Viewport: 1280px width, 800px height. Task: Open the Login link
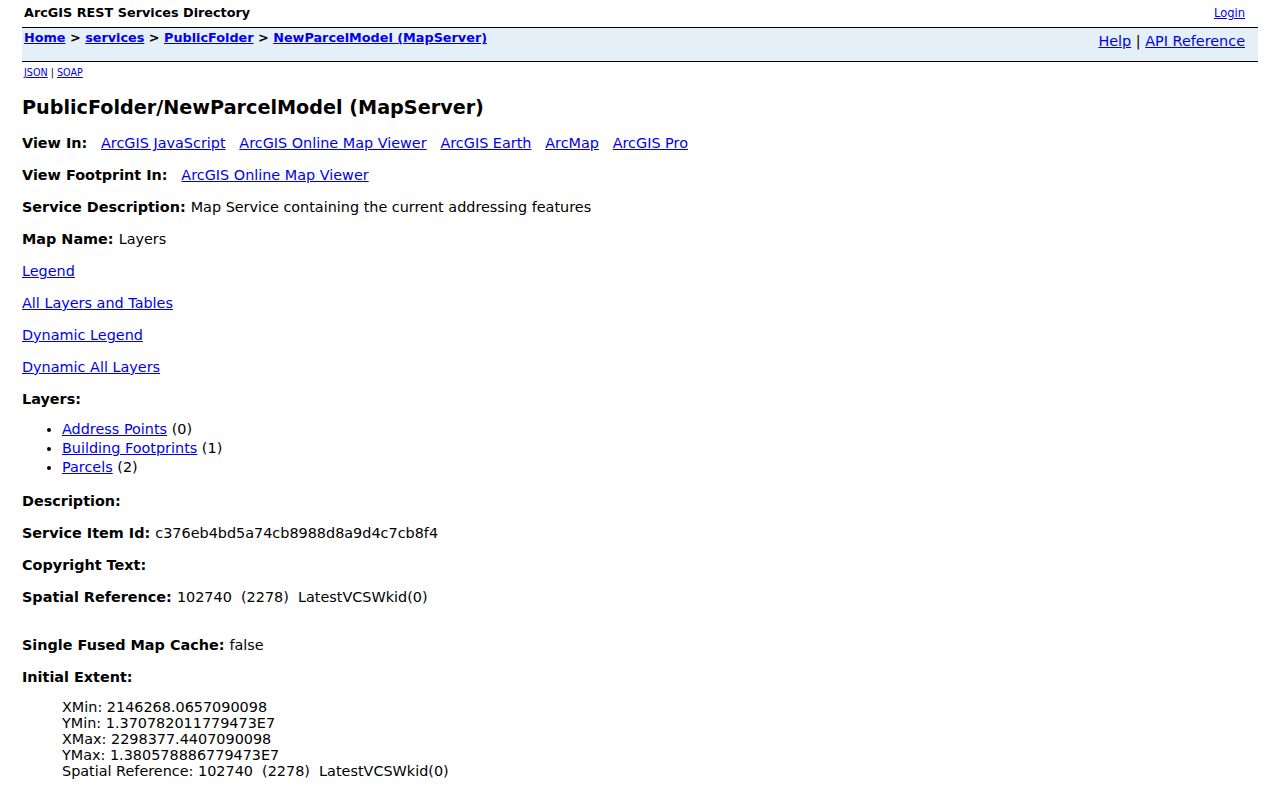pos(1229,13)
